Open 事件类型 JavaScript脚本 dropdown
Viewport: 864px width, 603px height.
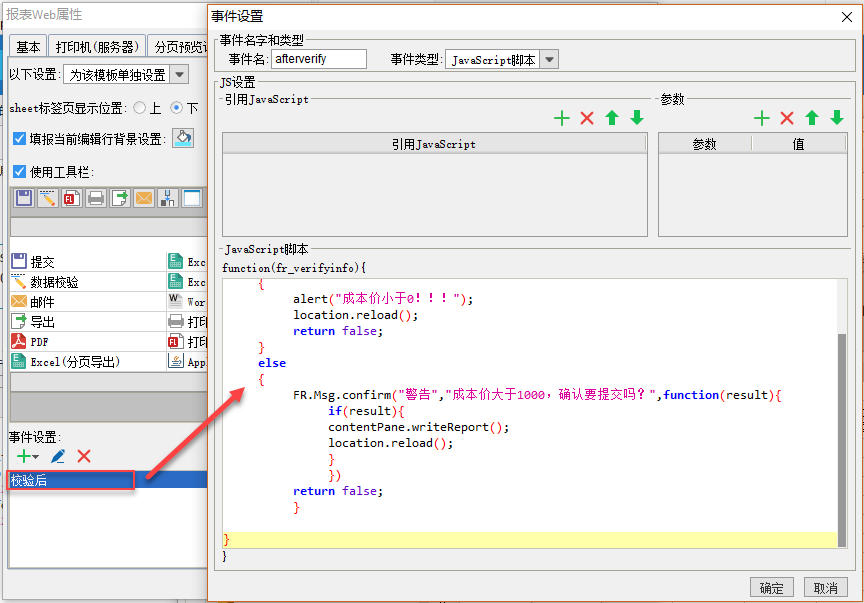pos(549,60)
